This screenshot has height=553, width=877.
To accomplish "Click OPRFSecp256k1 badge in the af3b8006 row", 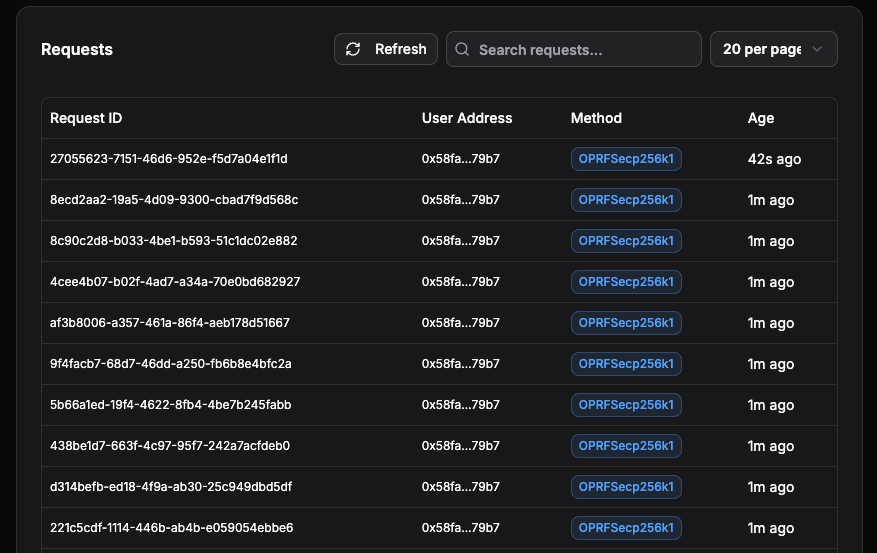I will tap(626, 323).
